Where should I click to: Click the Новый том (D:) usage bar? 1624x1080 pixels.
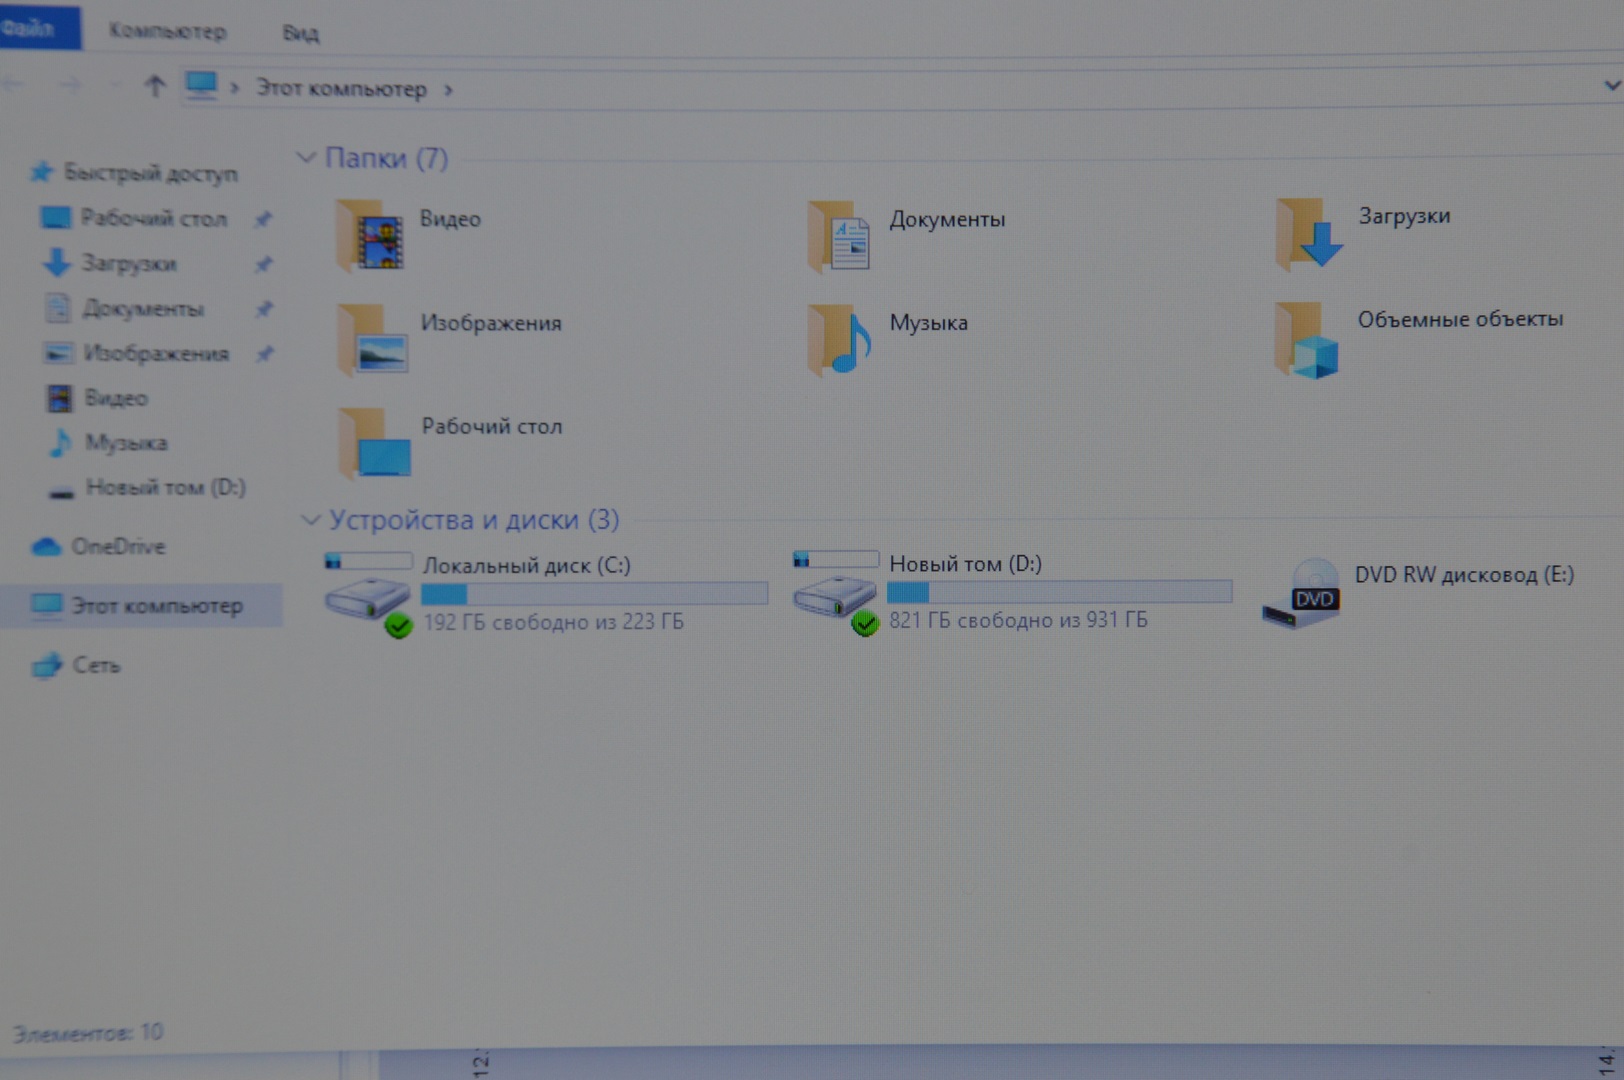pos(1059,593)
